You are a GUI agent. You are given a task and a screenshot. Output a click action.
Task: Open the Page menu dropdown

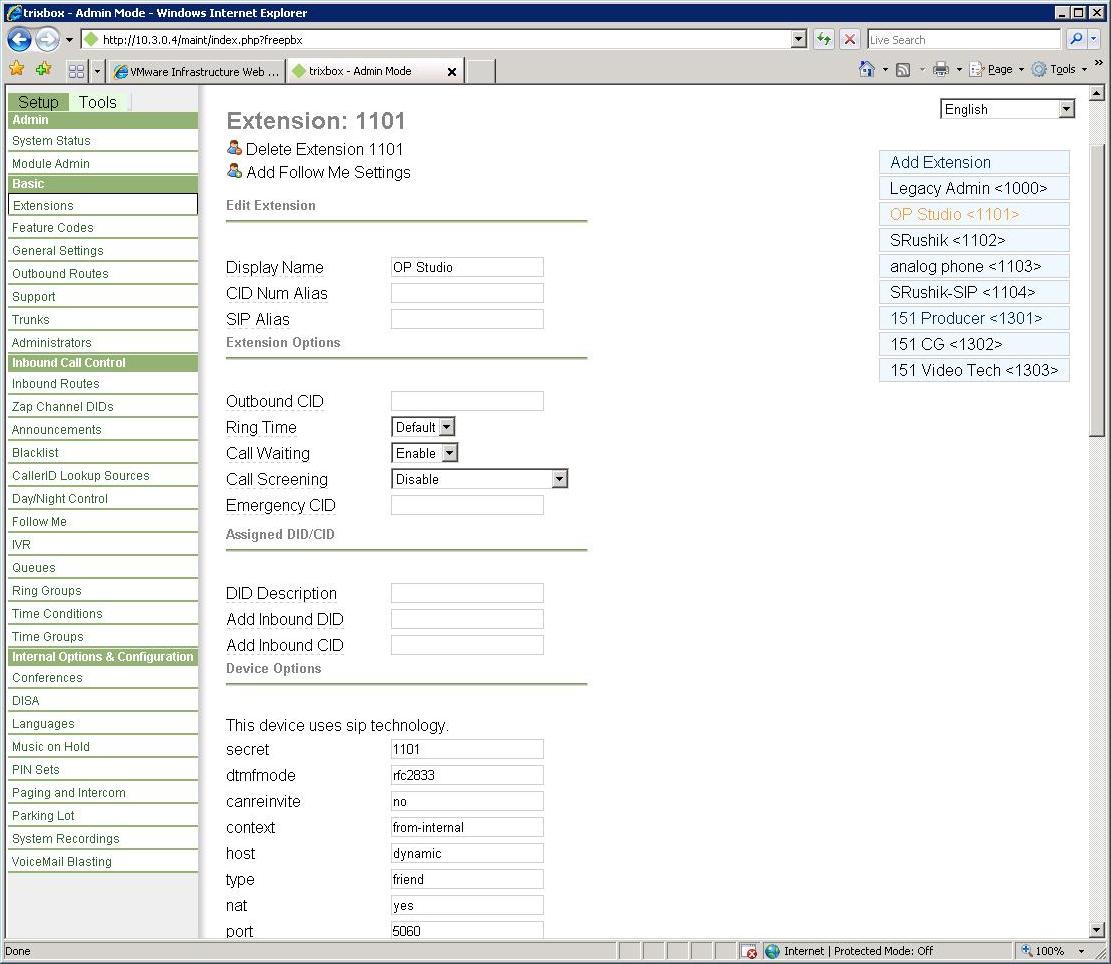pyautogui.click(x=1021, y=69)
